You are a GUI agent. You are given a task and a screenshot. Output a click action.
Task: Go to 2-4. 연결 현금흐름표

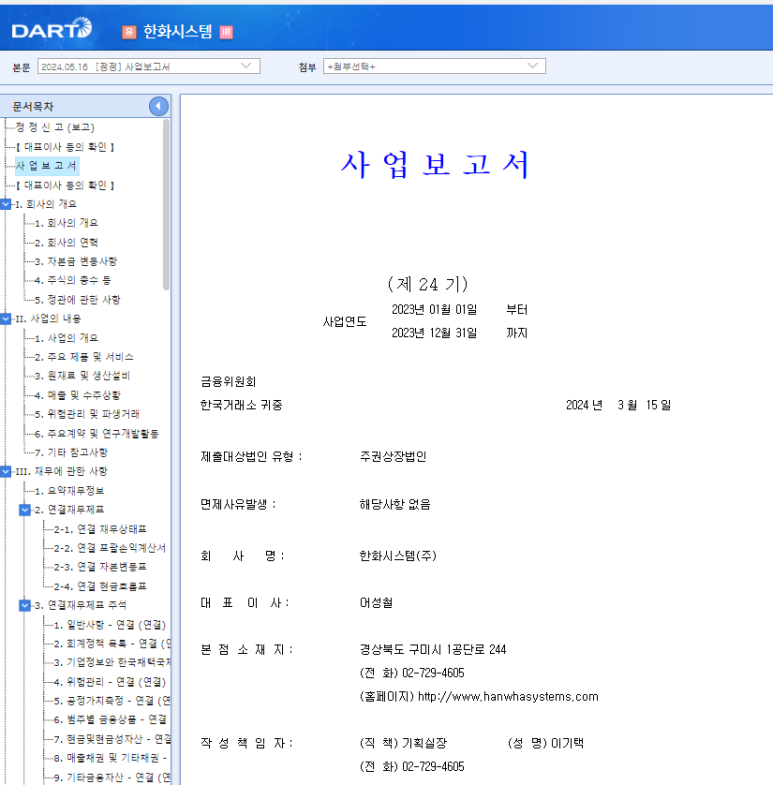pos(100,586)
